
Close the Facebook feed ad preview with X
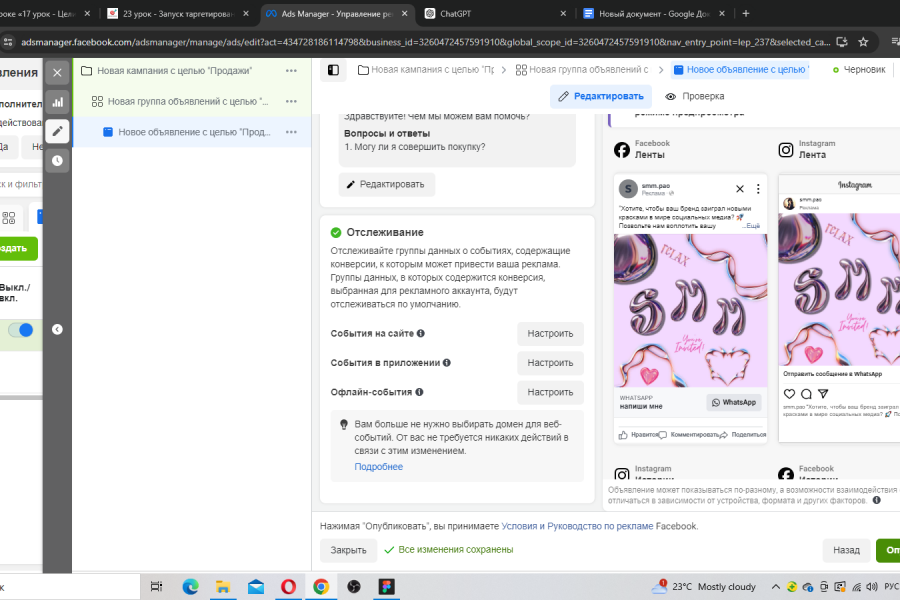740,189
